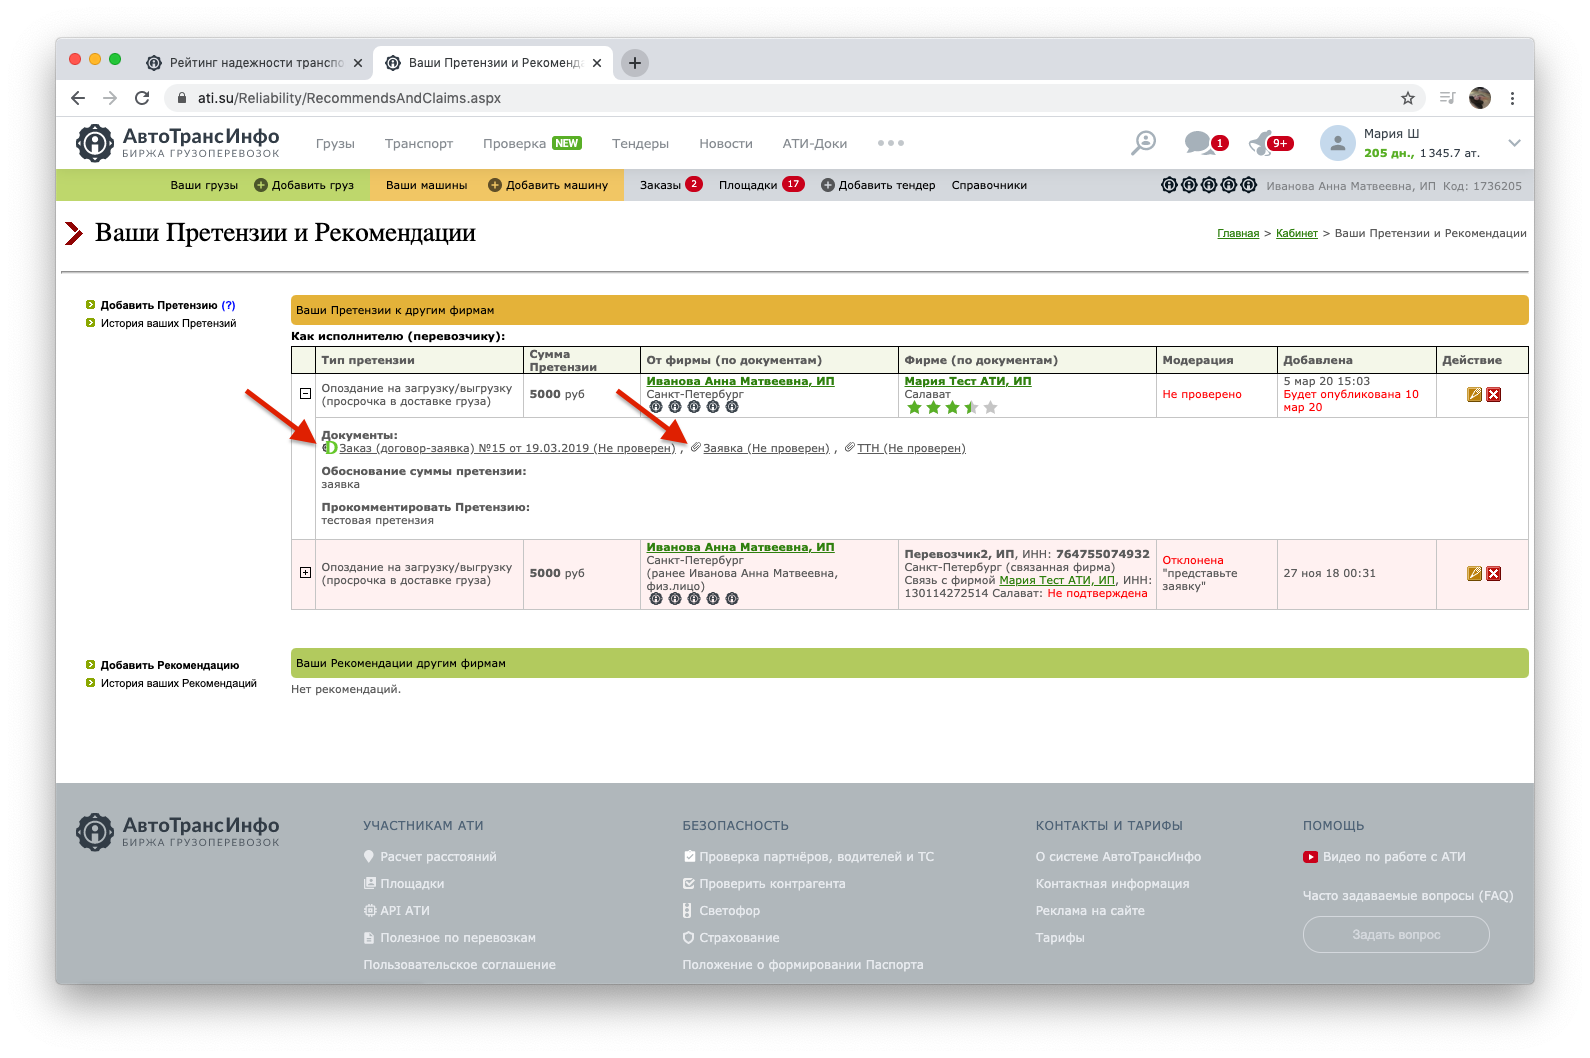1590x1058 pixels.
Task: Open ТТН (Не проверен) document
Action: pos(911,448)
